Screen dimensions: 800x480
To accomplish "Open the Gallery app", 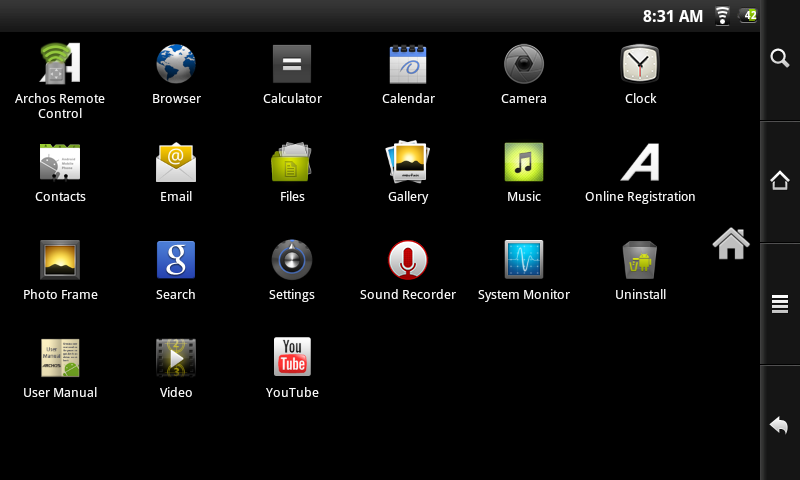I will coord(408,163).
